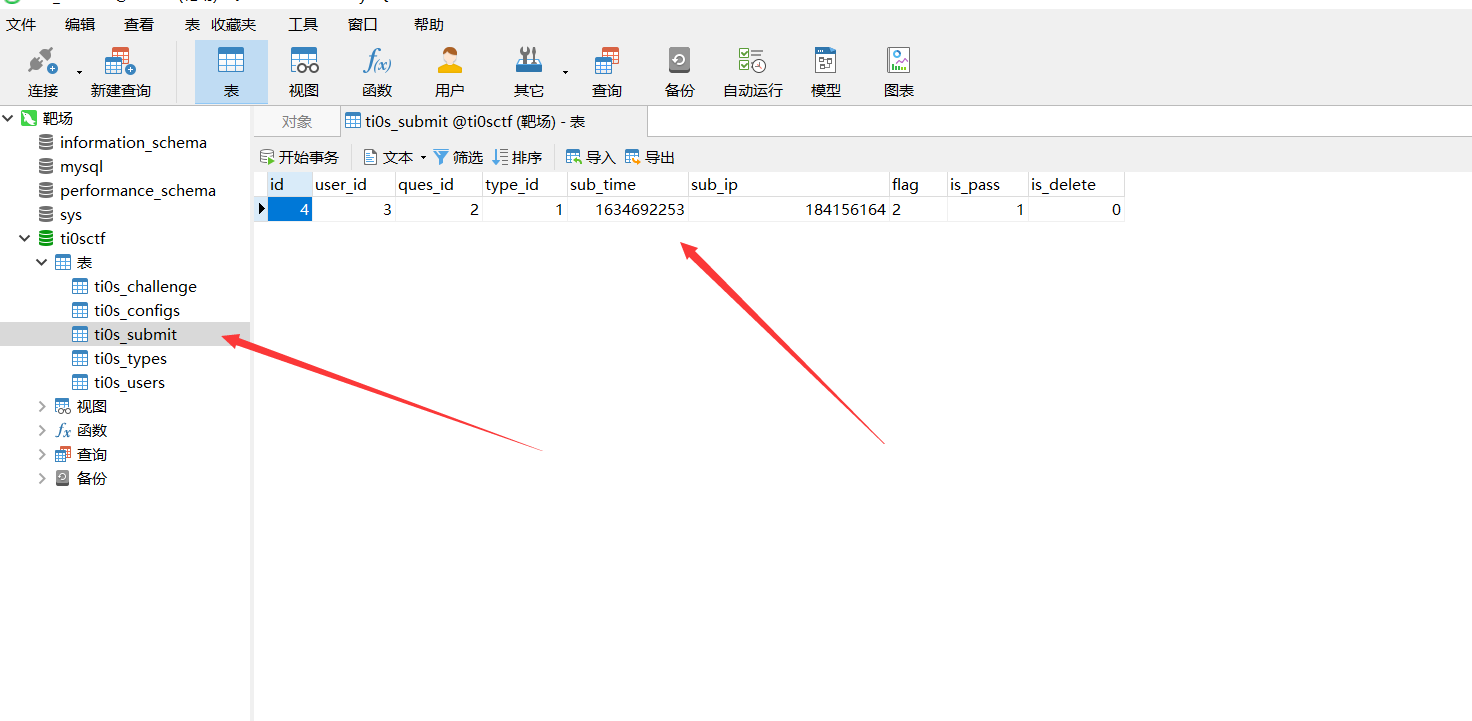Select cell with sub_time value 1634692253
The image size is (1472, 721).
(628, 210)
